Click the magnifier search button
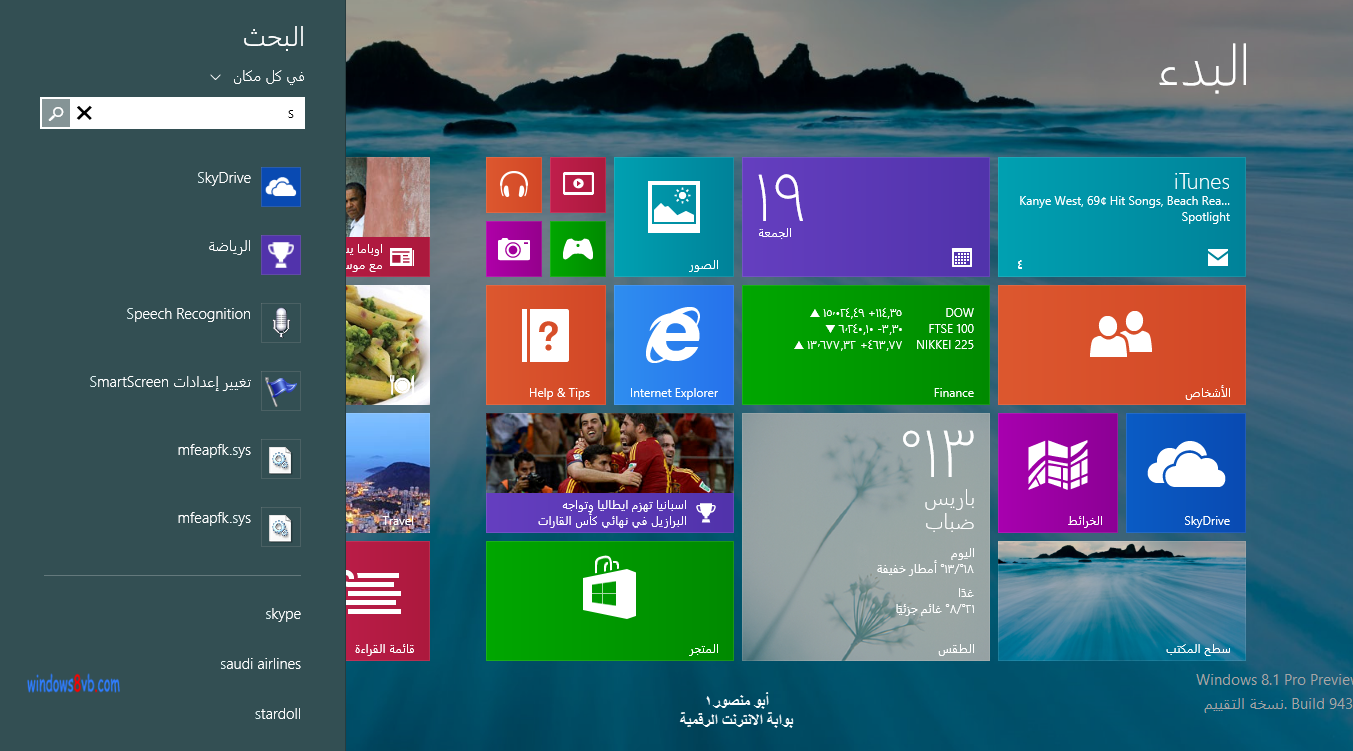Image resolution: width=1353 pixels, height=751 pixels. [56, 114]
